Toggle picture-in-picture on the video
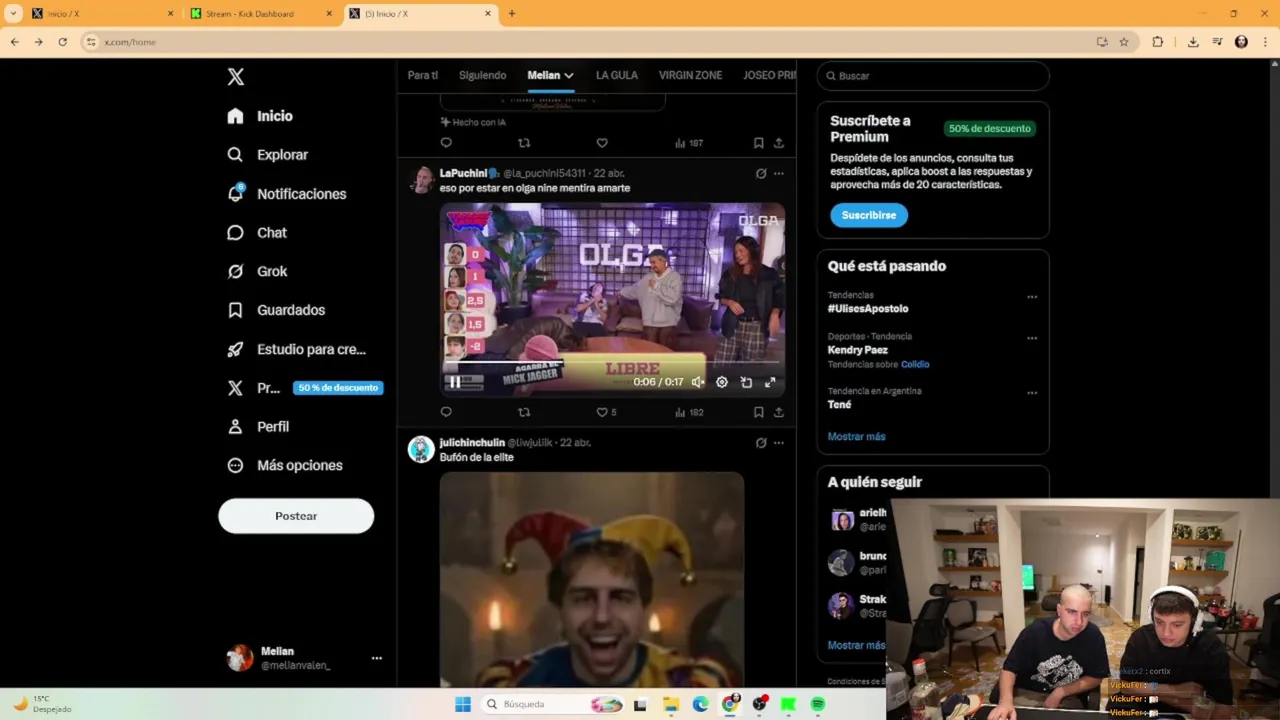This screenshot has height=720, width=1280. pyautogui.click(x=746, y=382)
